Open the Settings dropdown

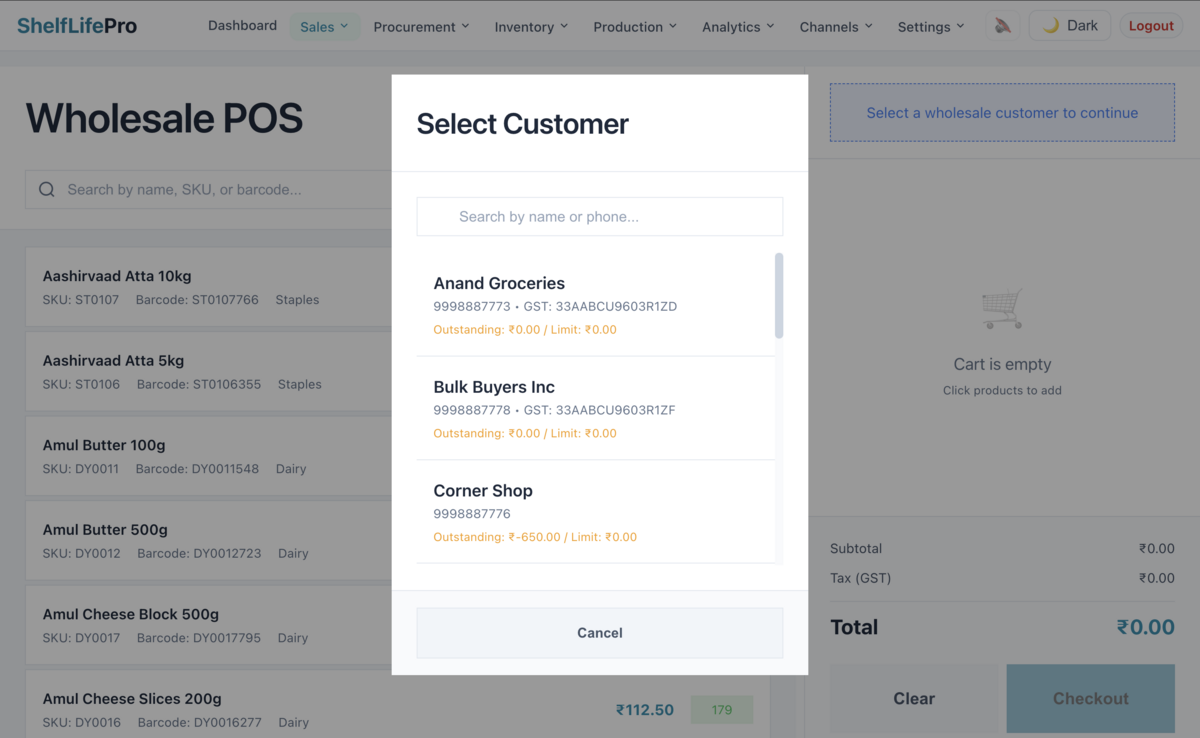930,26
